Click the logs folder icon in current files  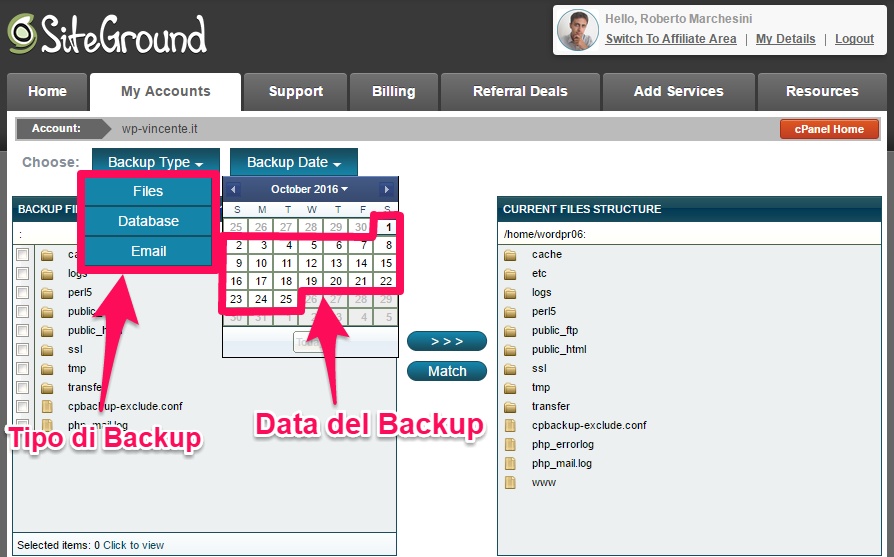pyautogui.click(x=510, y=292)
